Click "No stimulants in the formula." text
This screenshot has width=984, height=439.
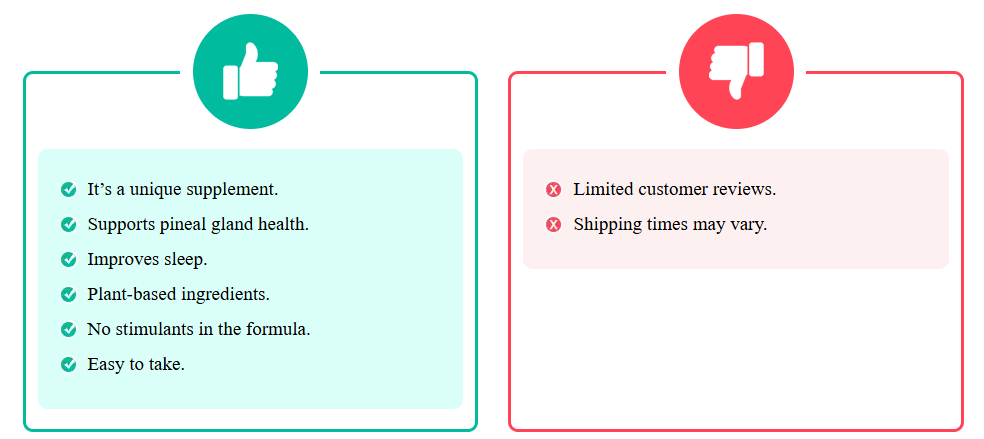point(198,329)
